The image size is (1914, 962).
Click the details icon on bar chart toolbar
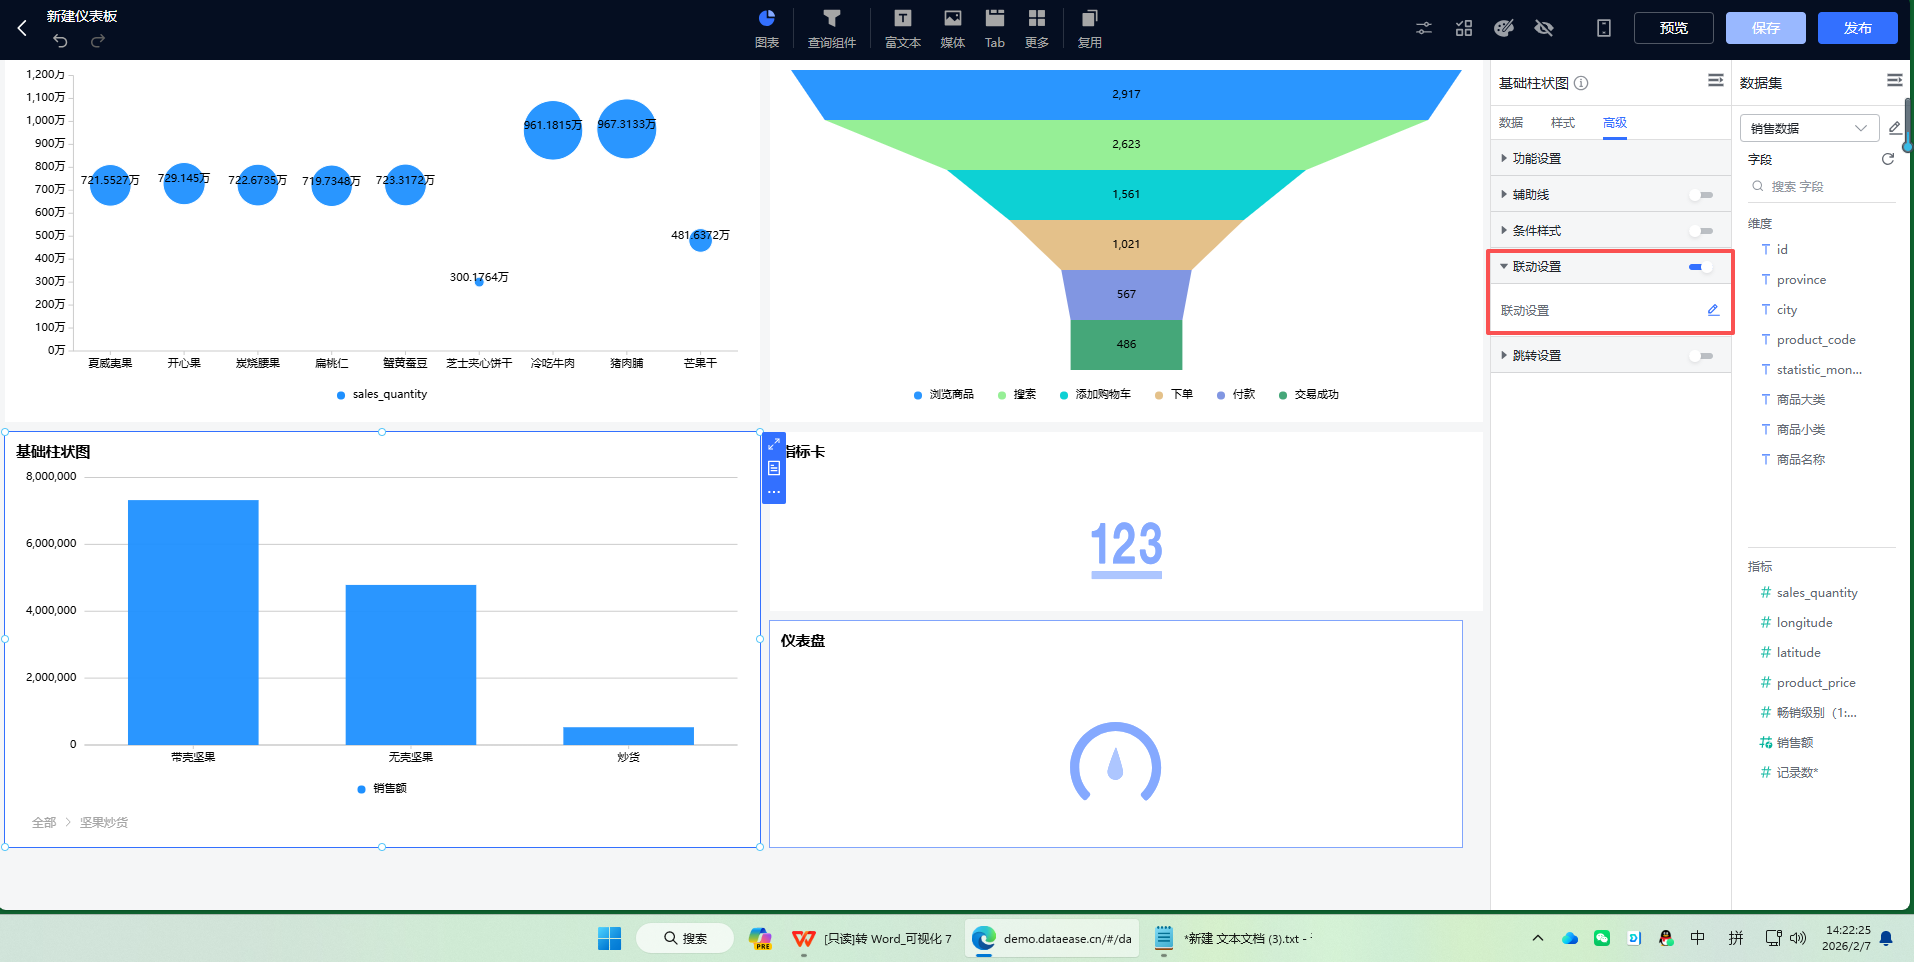click(774, 468)
